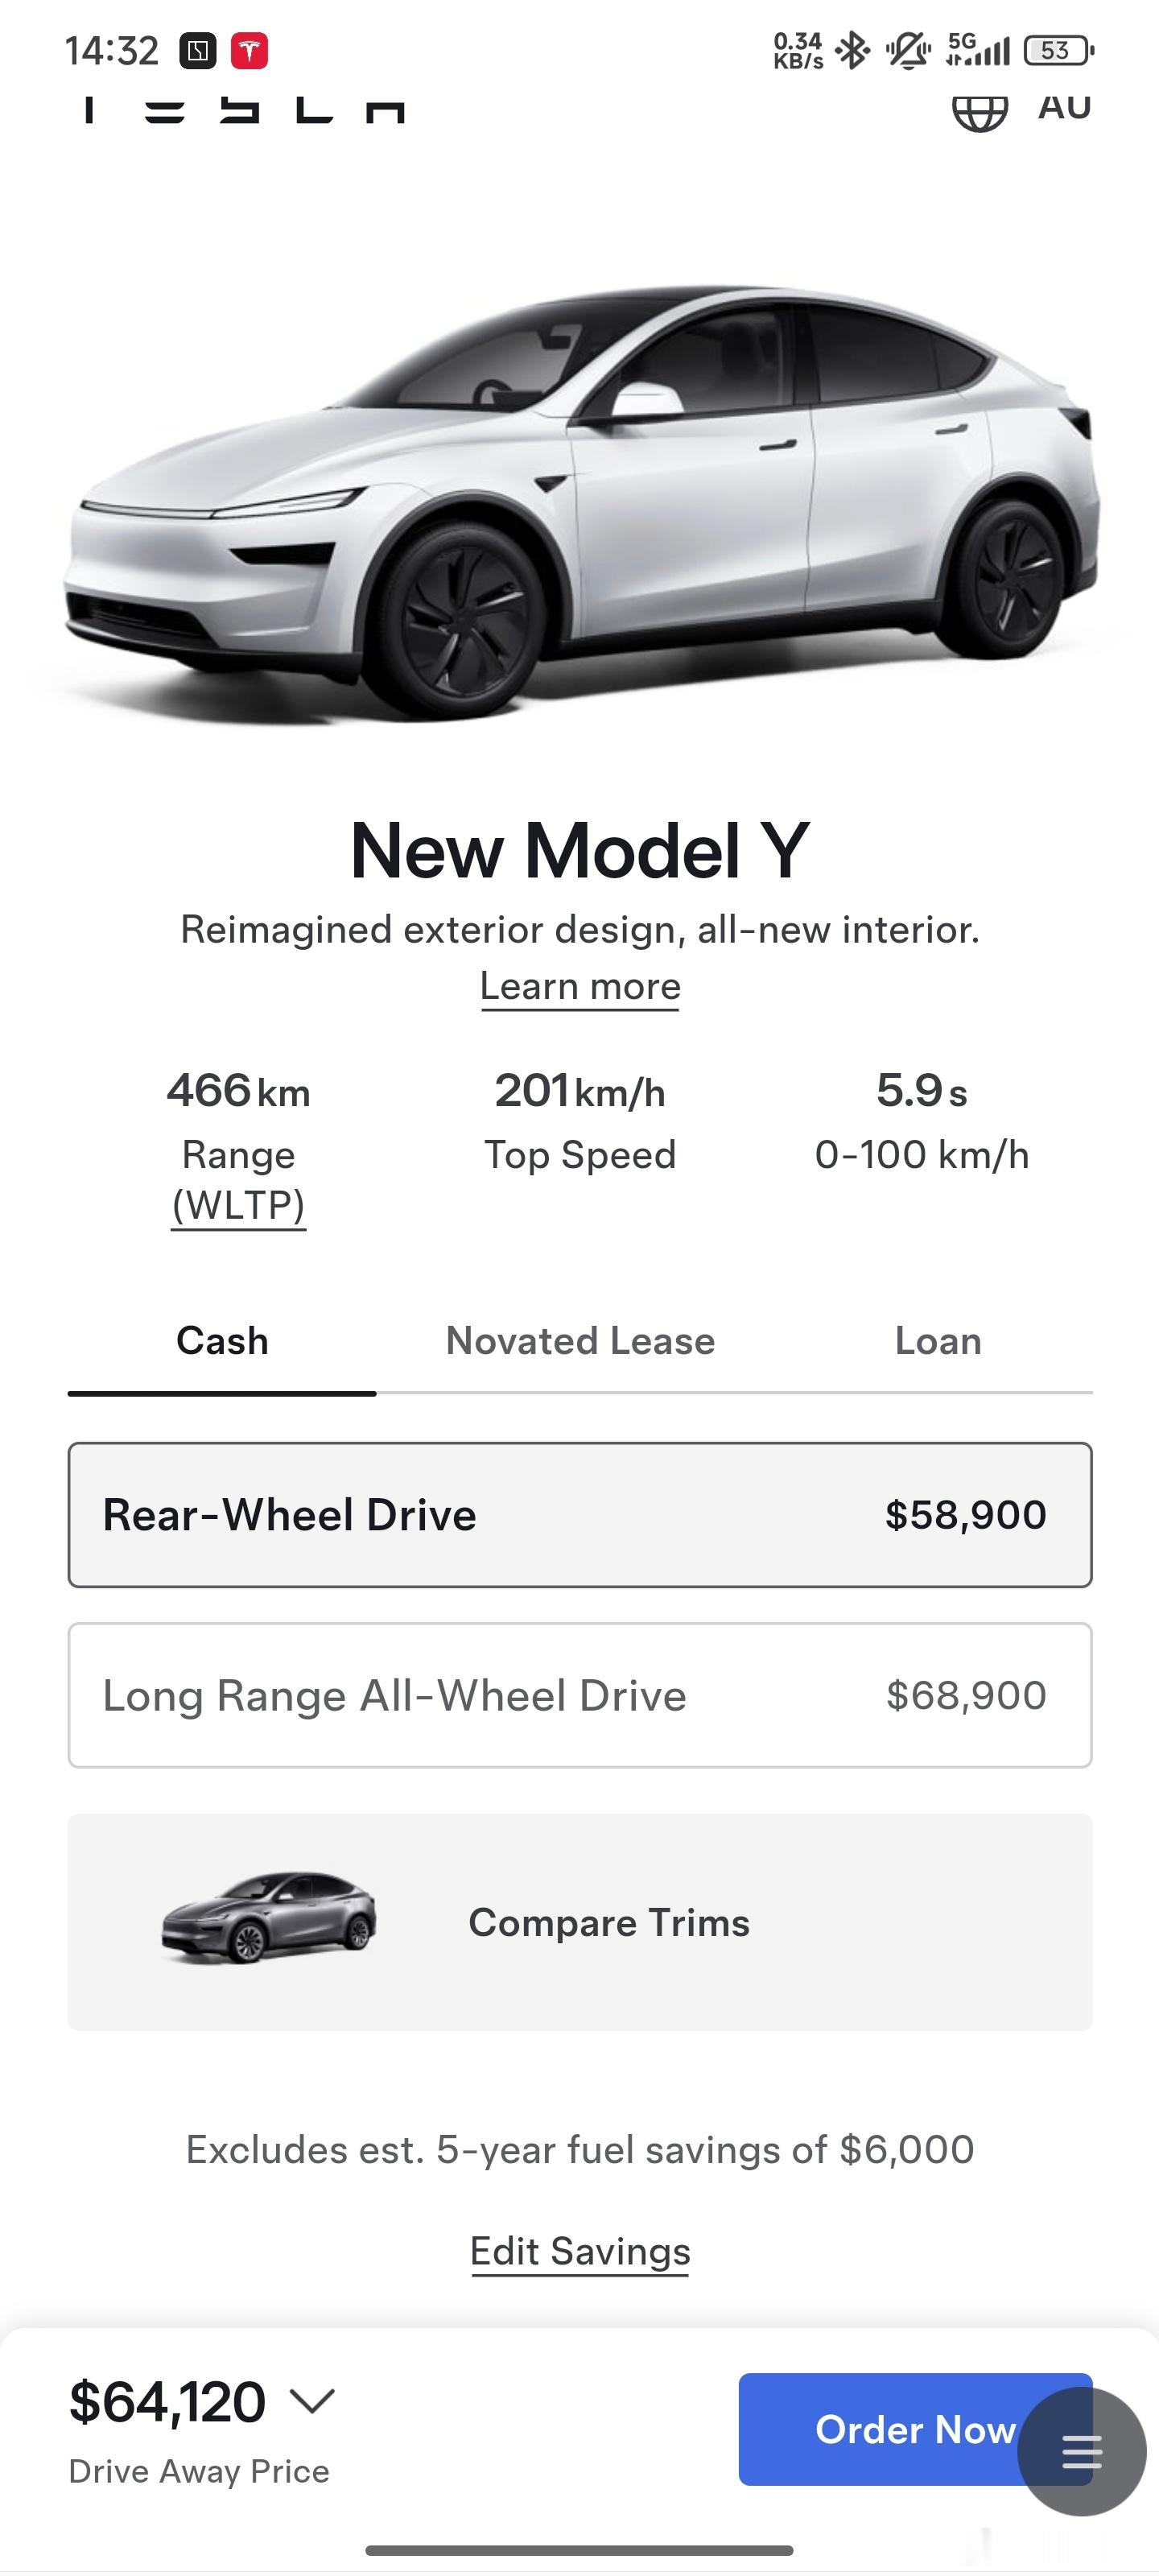
Task: Tap the Tesla app notification icon
Action: pos(249,51)
